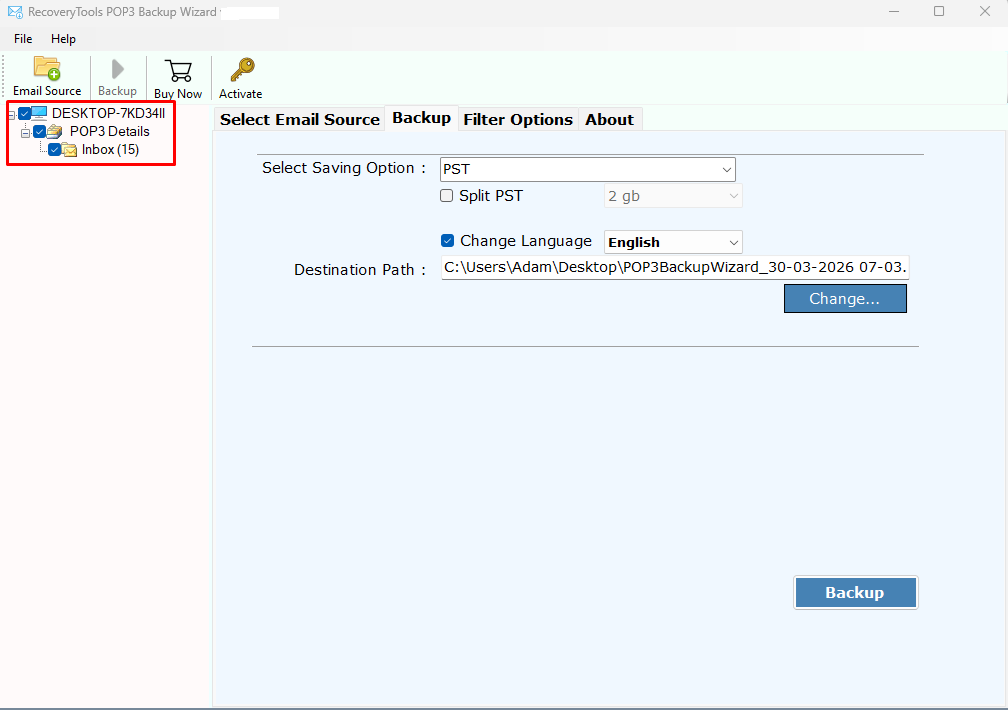This screenshot has height=710, width=1008.
Task: Uncheck the POP3 Details checkbox
Action: coord(39,131)
